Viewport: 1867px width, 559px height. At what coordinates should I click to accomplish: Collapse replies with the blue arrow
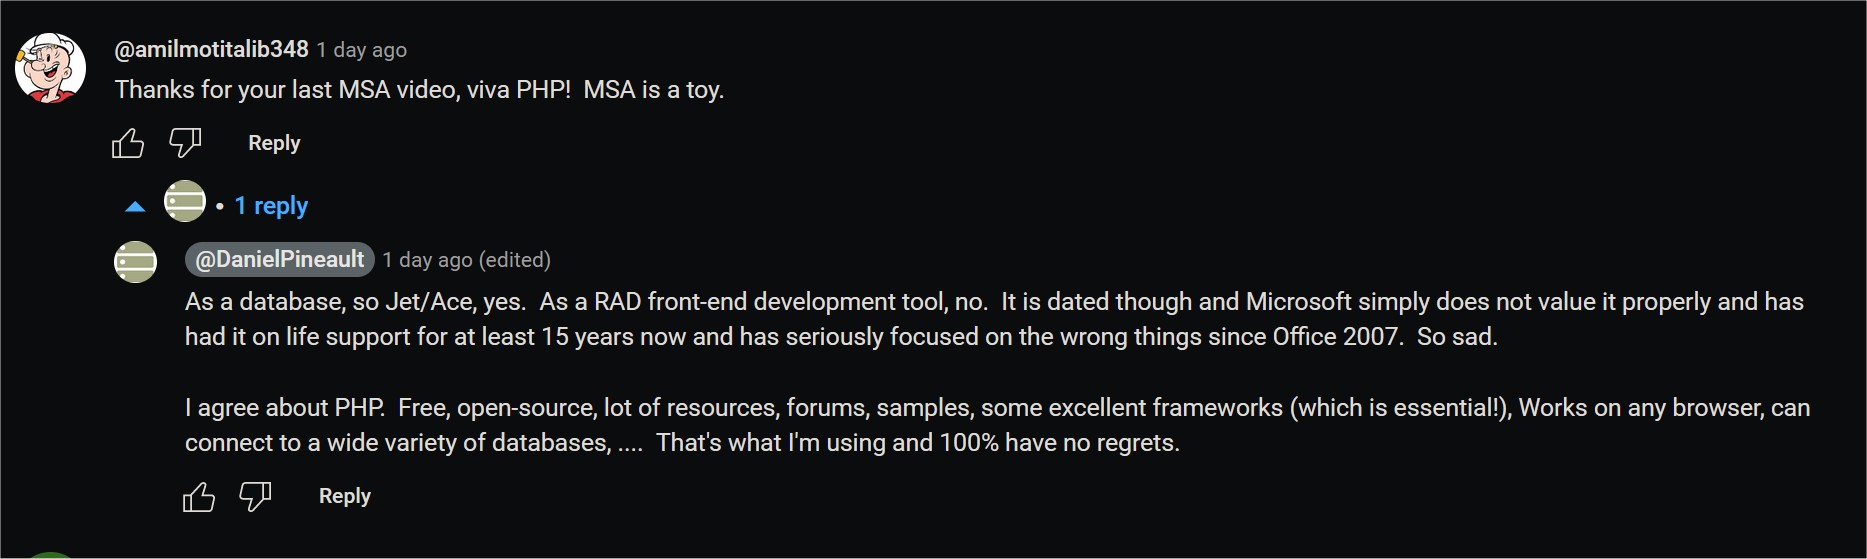pos(135,207)
